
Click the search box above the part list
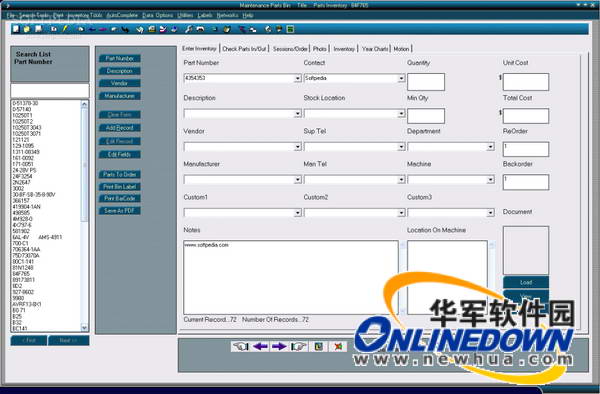click(50, 91)
